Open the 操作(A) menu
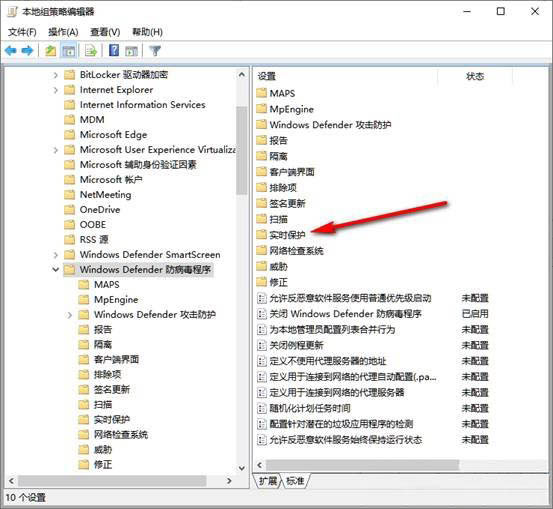 63,32
